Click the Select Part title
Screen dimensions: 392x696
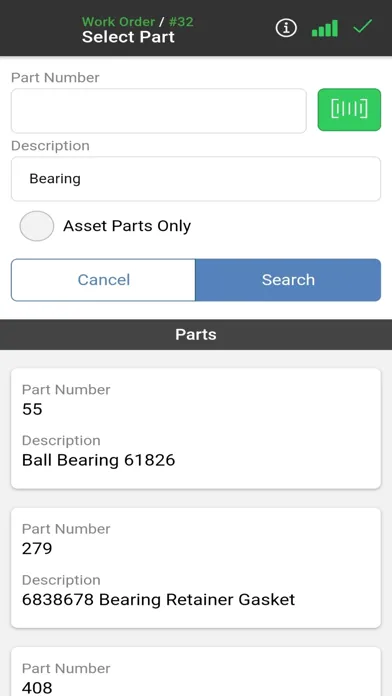(128, 37)
